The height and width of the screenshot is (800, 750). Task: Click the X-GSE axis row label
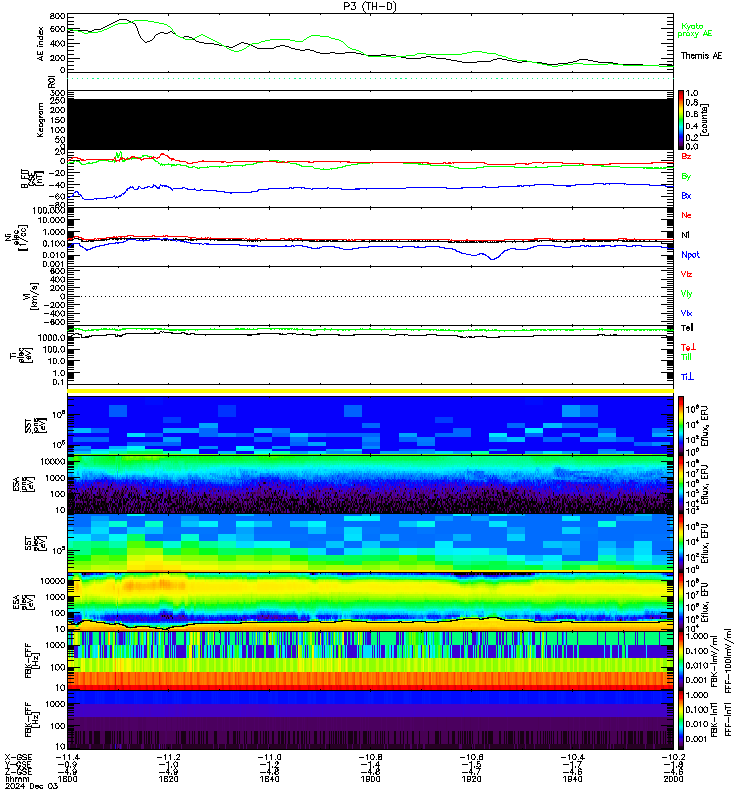pyautogui.click(x=18, y=757)
